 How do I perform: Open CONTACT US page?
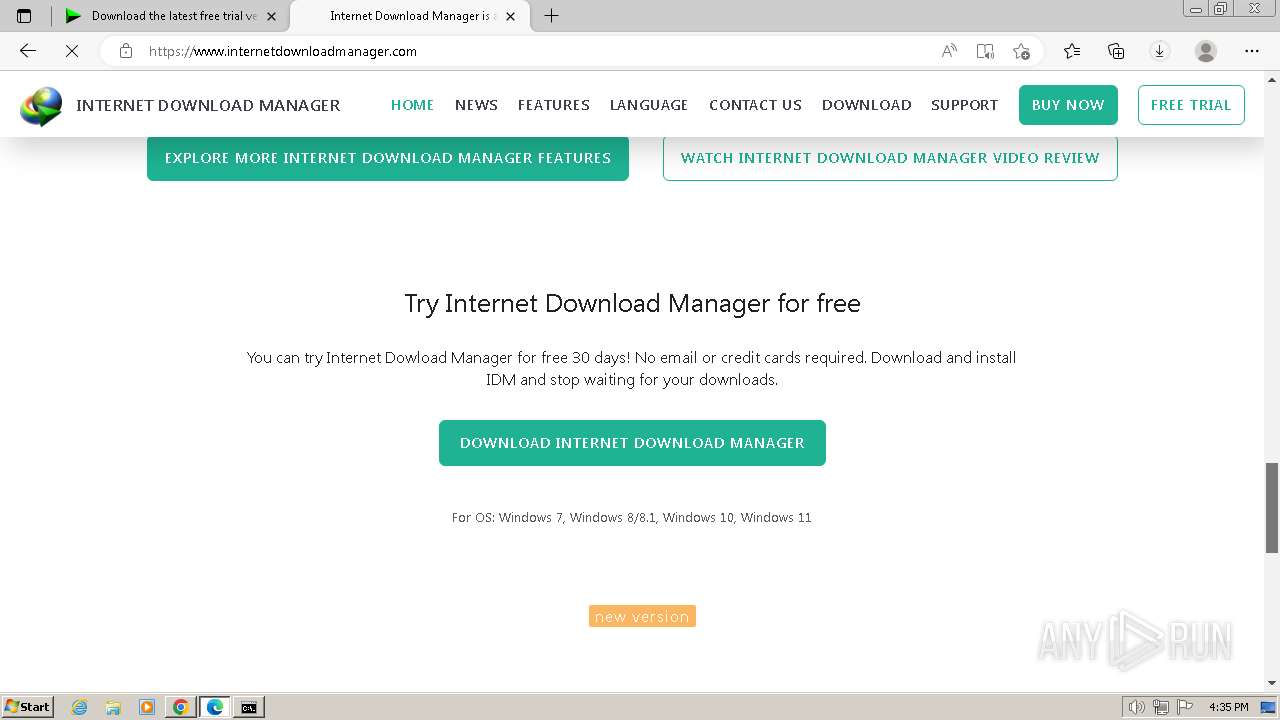point(755,105)
